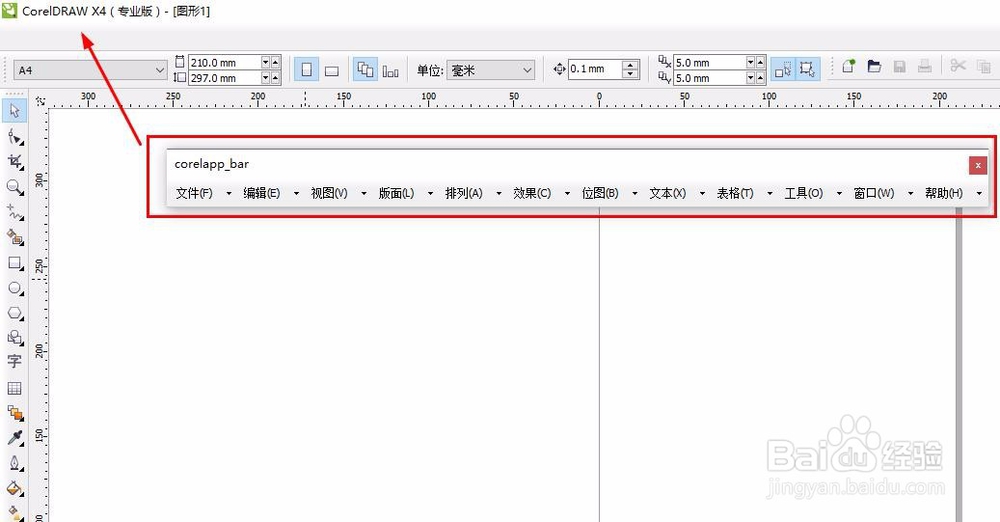This screenshot has width=1000, height=522.
Task: Decrease nudge offset with down spinner
Action: 630,74
